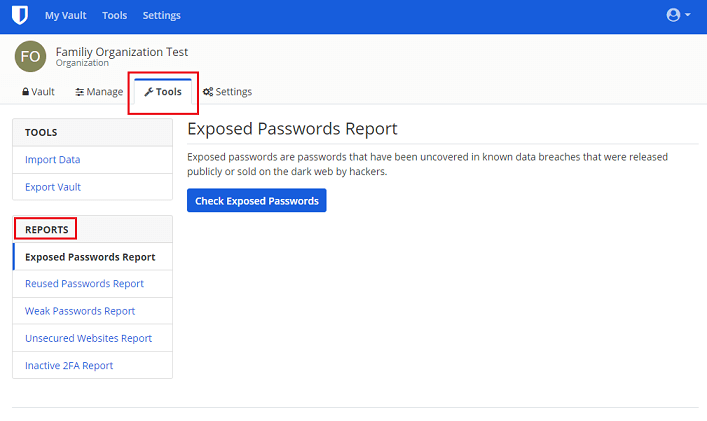Open Settings in the top navigation bar
Image resolution: width=707 pixels, height=421 pixels.
click(161, 16)
